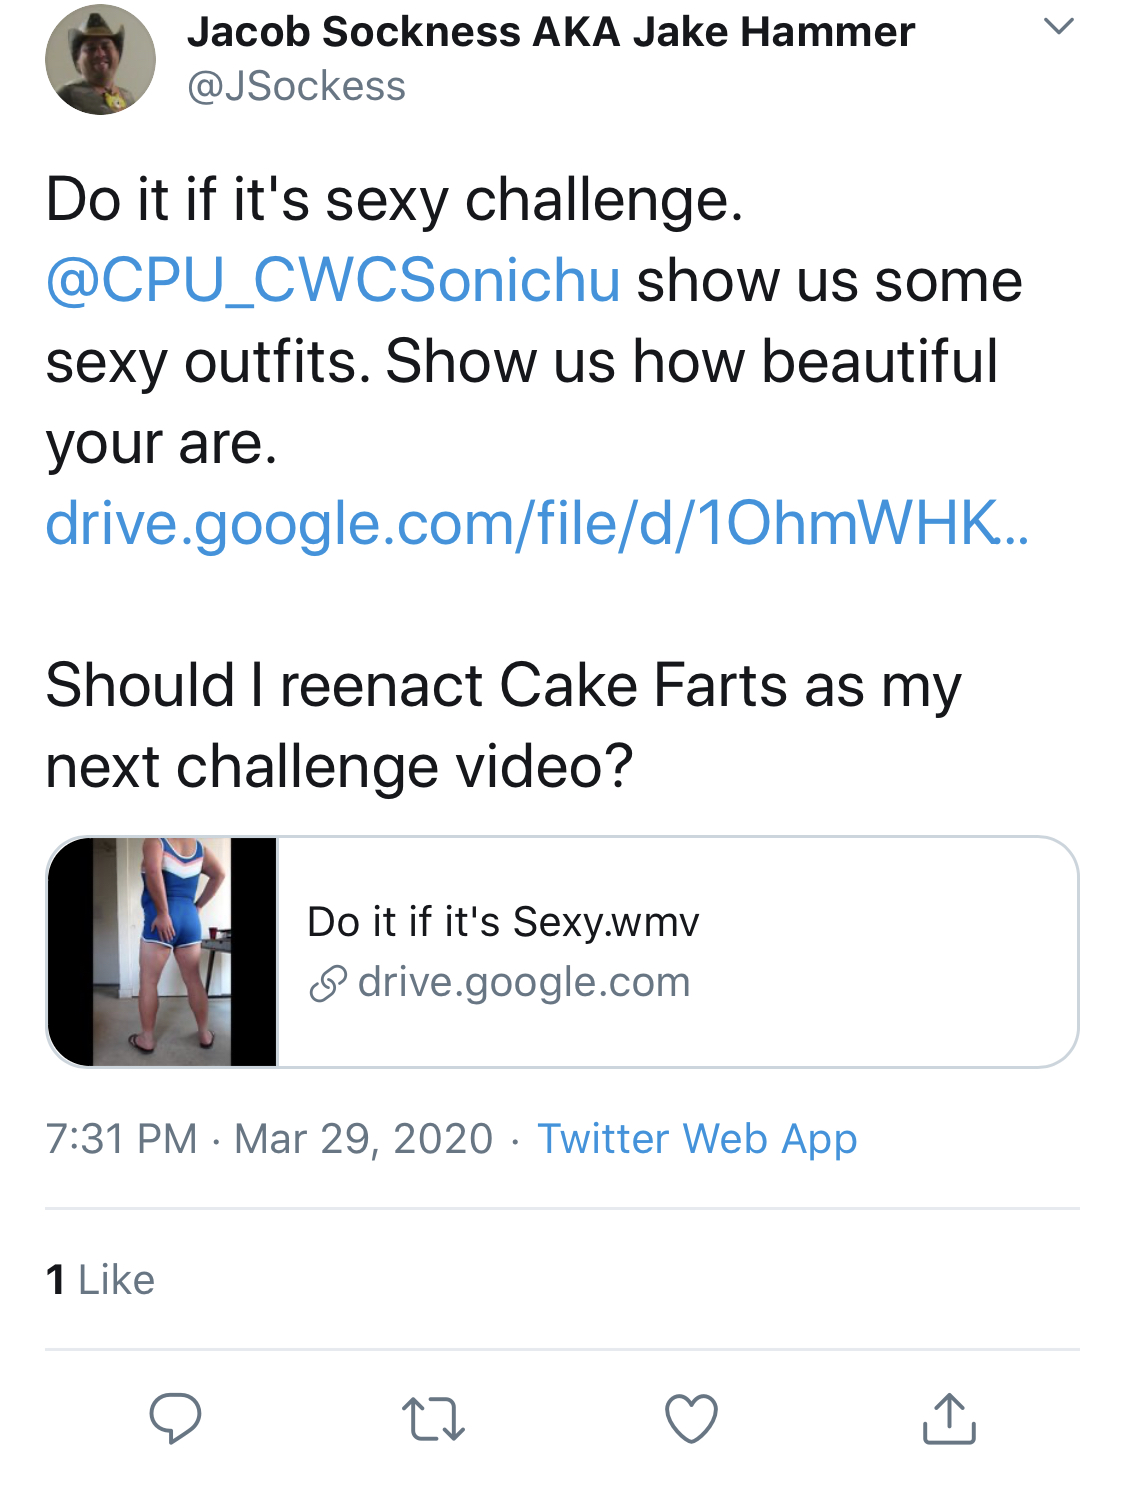Screen dimensions: 1125x1485
Task: Tap the reply speech bubble icon
Action: (x=175, y=1418)
